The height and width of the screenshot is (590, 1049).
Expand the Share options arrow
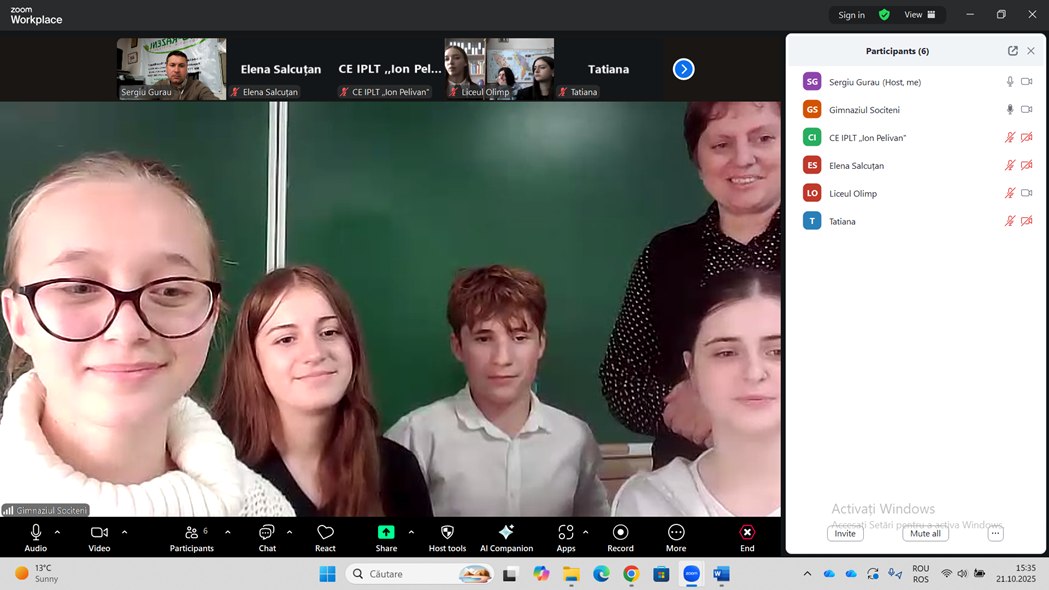pyautogui.click(x=411, y=532)
